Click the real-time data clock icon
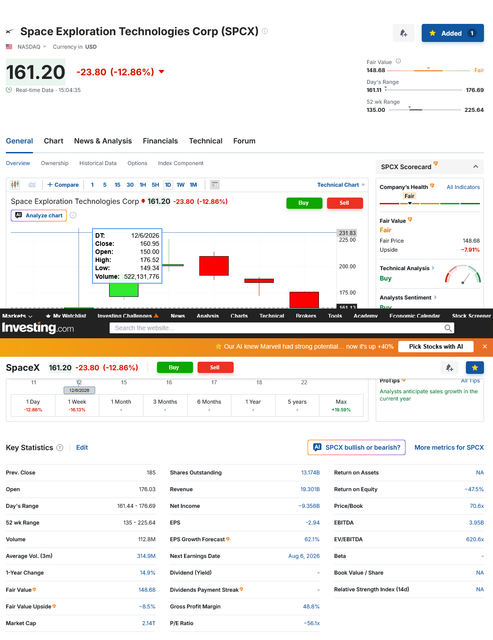 pyautogui.click(x=9, y=90)
